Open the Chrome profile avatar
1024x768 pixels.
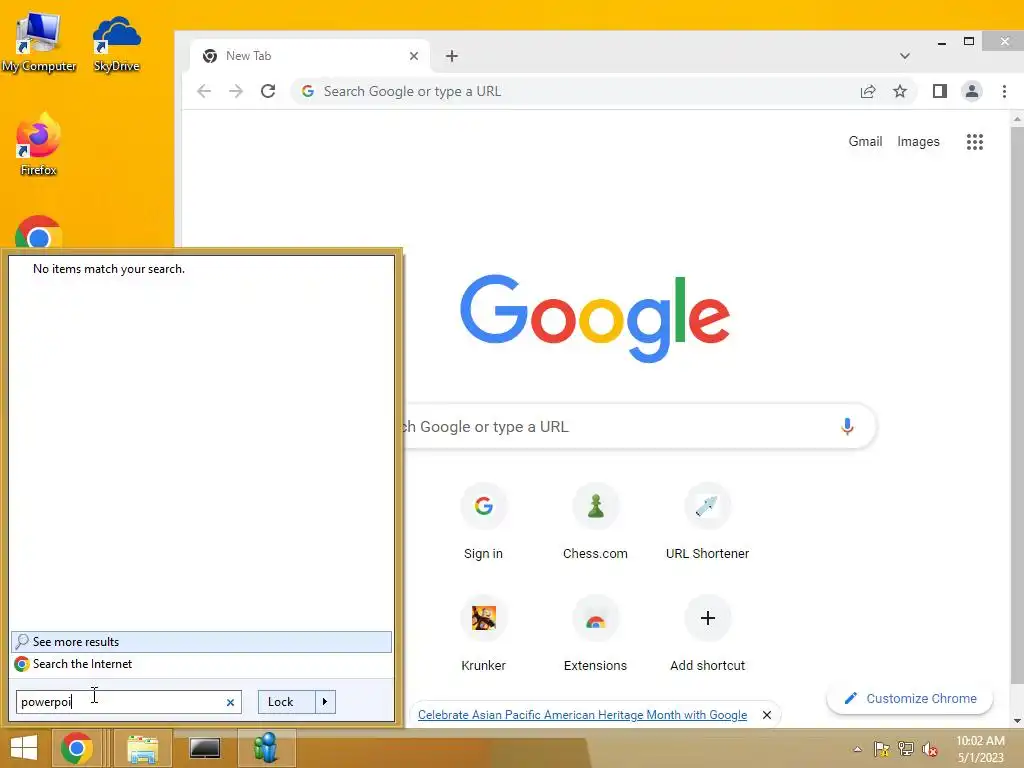click(x=972, y=91)
